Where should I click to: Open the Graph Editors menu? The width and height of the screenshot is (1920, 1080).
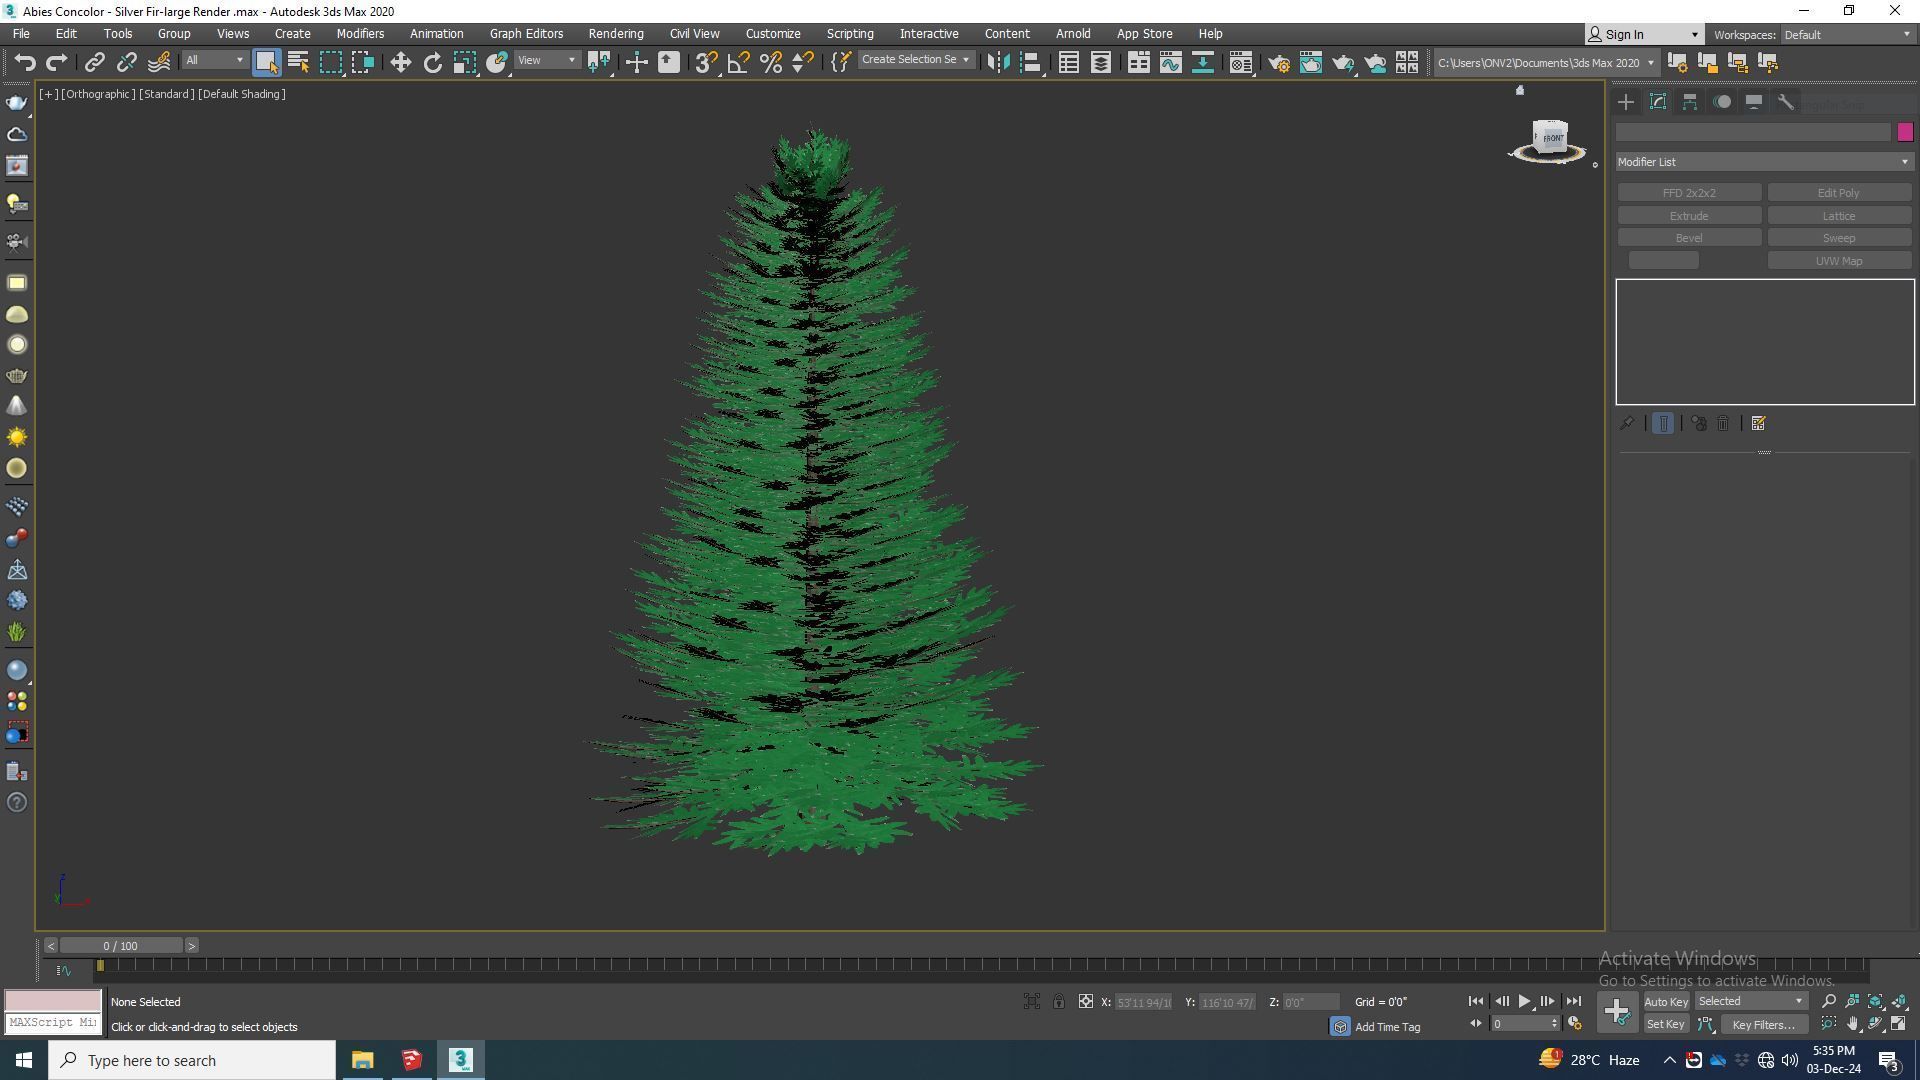click(526, 33)
